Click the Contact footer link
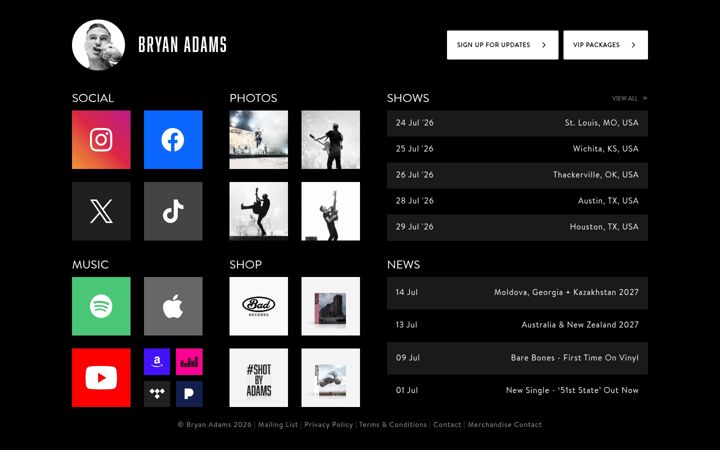The image size is (720, 450). pos(447,425)
